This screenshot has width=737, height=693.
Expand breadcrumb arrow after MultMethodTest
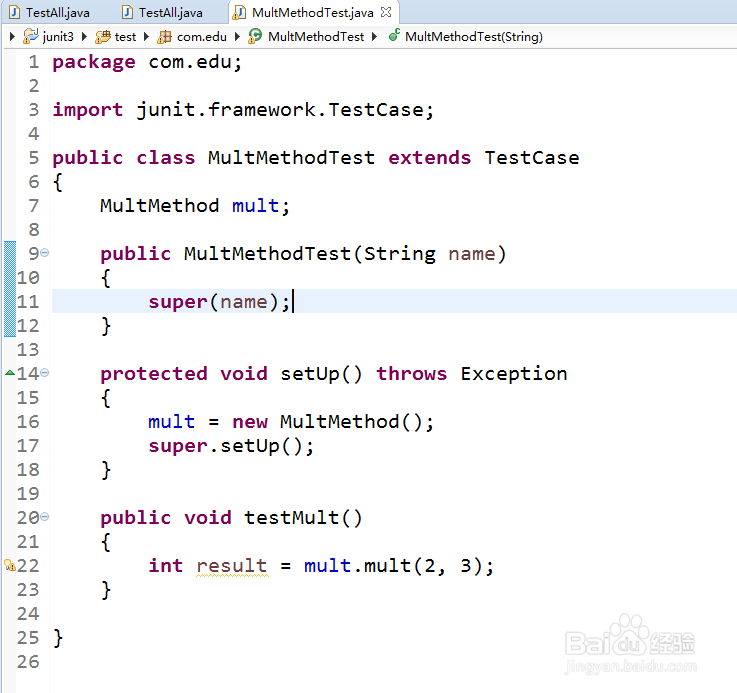pos(374,37)
